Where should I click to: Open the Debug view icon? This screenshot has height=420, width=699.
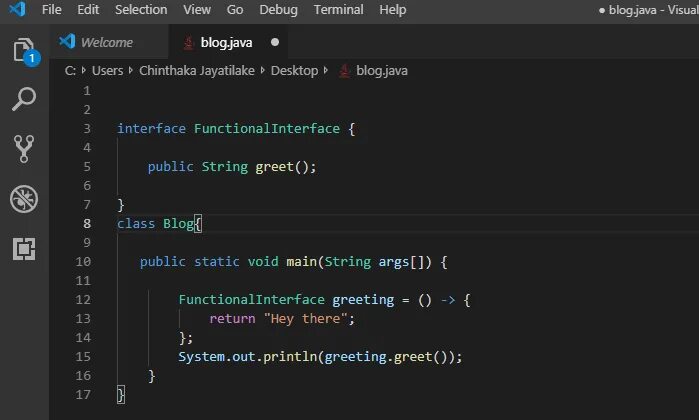tap(24, 199)
